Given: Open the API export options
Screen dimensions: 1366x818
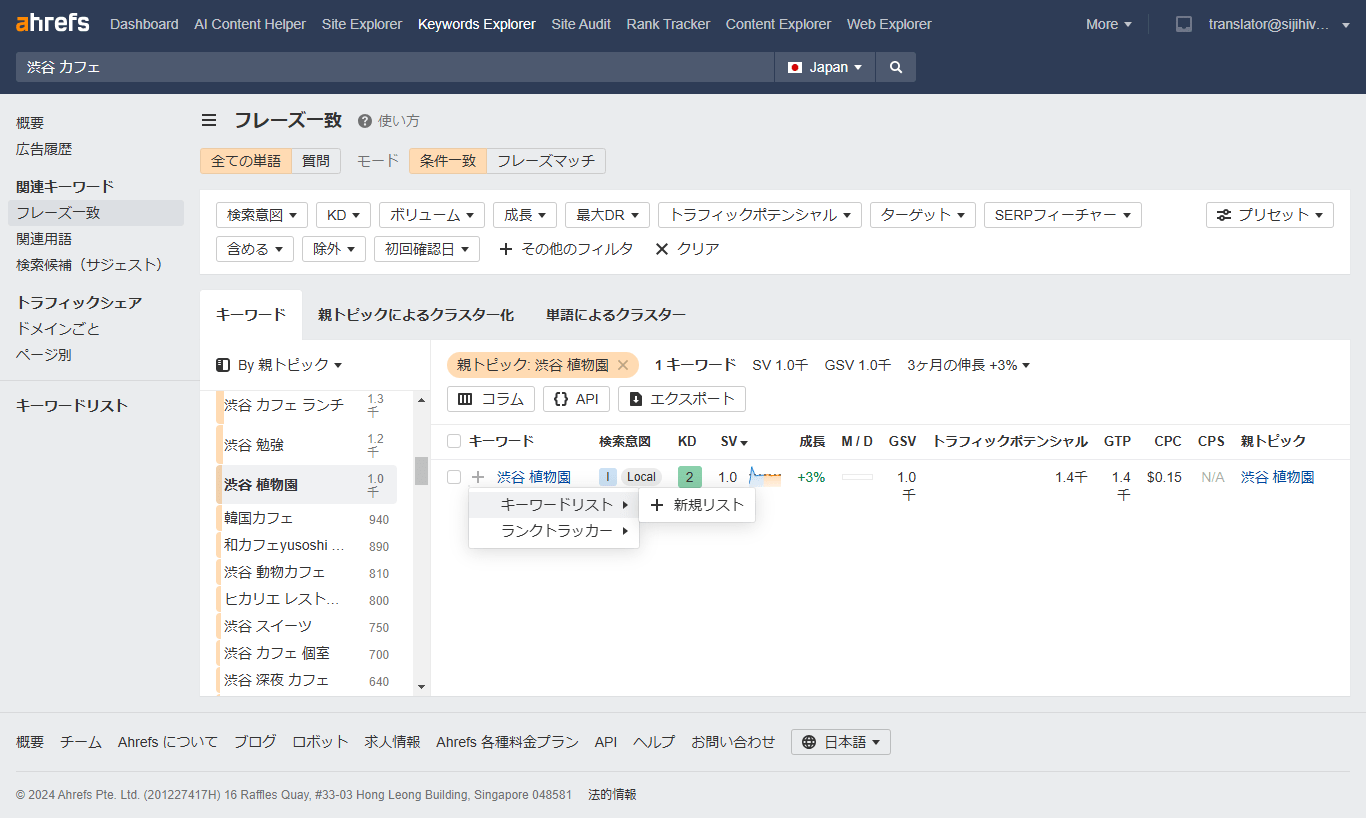Looking at the screenshot, I should click(x=576, y=398).
